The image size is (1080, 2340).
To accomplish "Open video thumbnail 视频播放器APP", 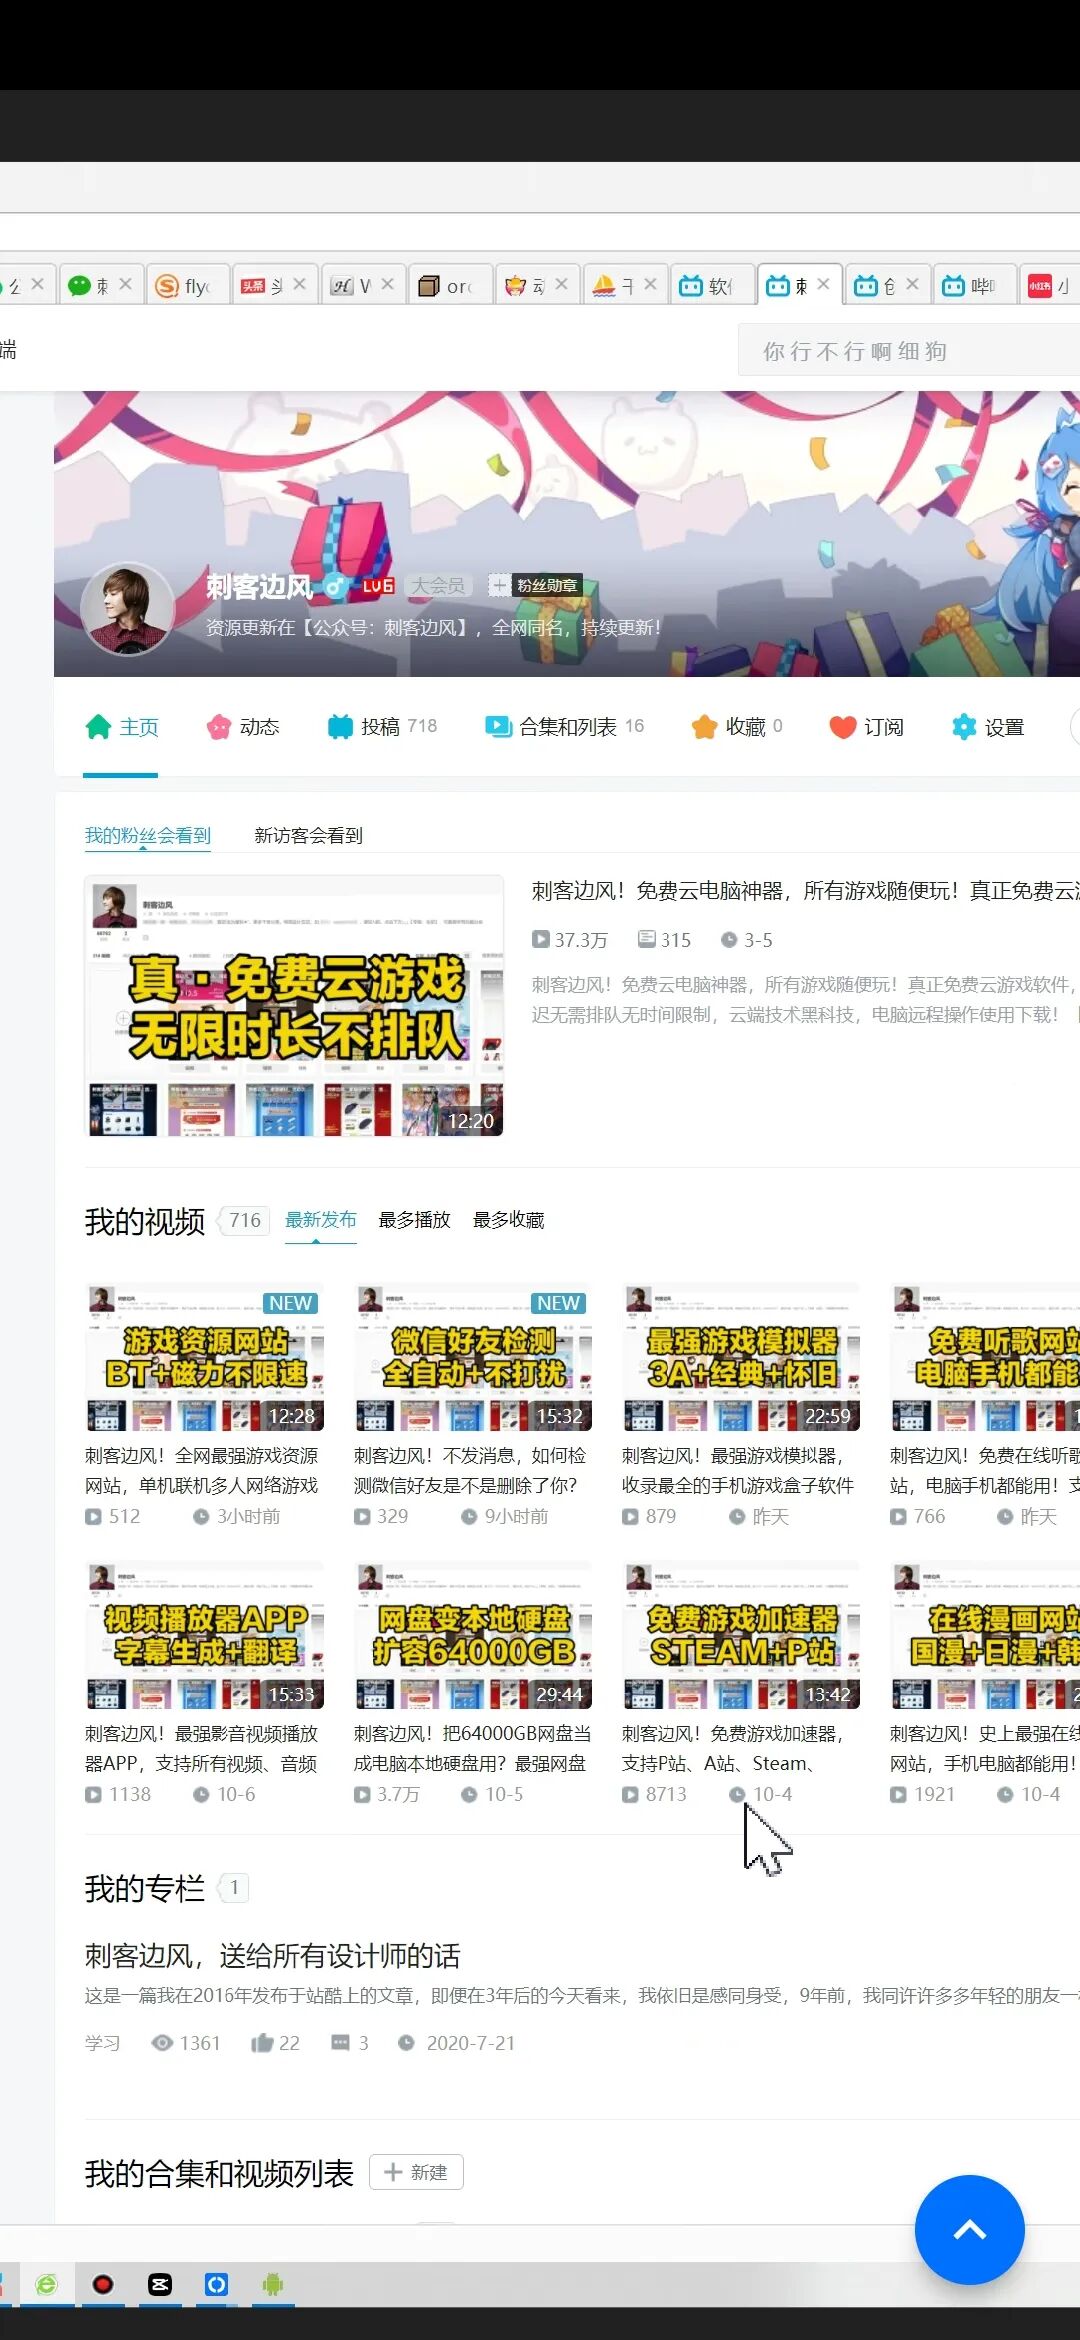I will [205, 1635].
